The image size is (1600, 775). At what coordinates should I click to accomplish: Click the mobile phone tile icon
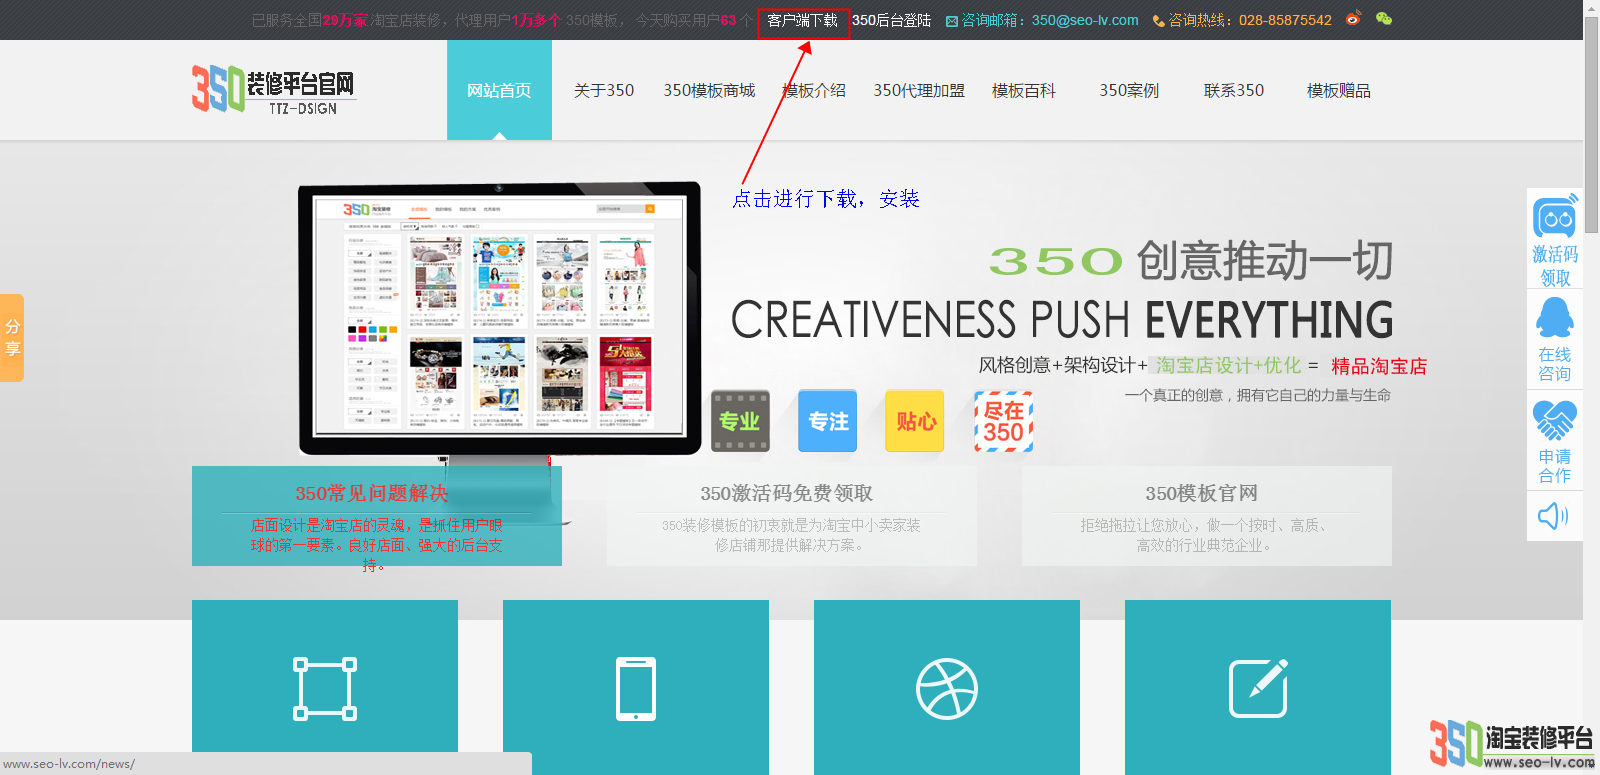pyautogui.click(x=636, y=688)
